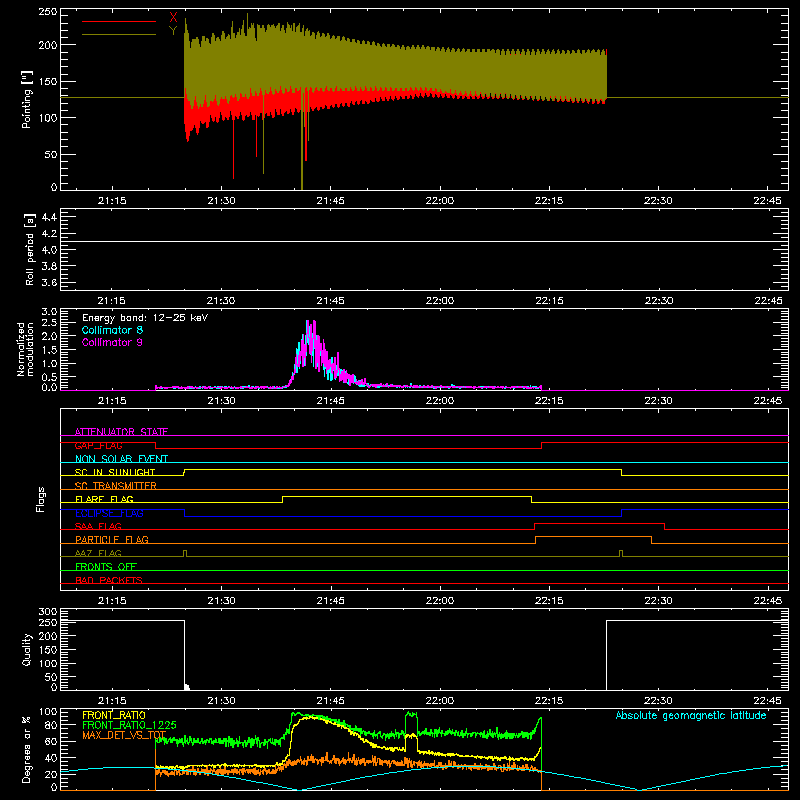Select the Energy band: 12-25 keV text
The height and width of the screenshot is (800, 800).
click(145, 318)
